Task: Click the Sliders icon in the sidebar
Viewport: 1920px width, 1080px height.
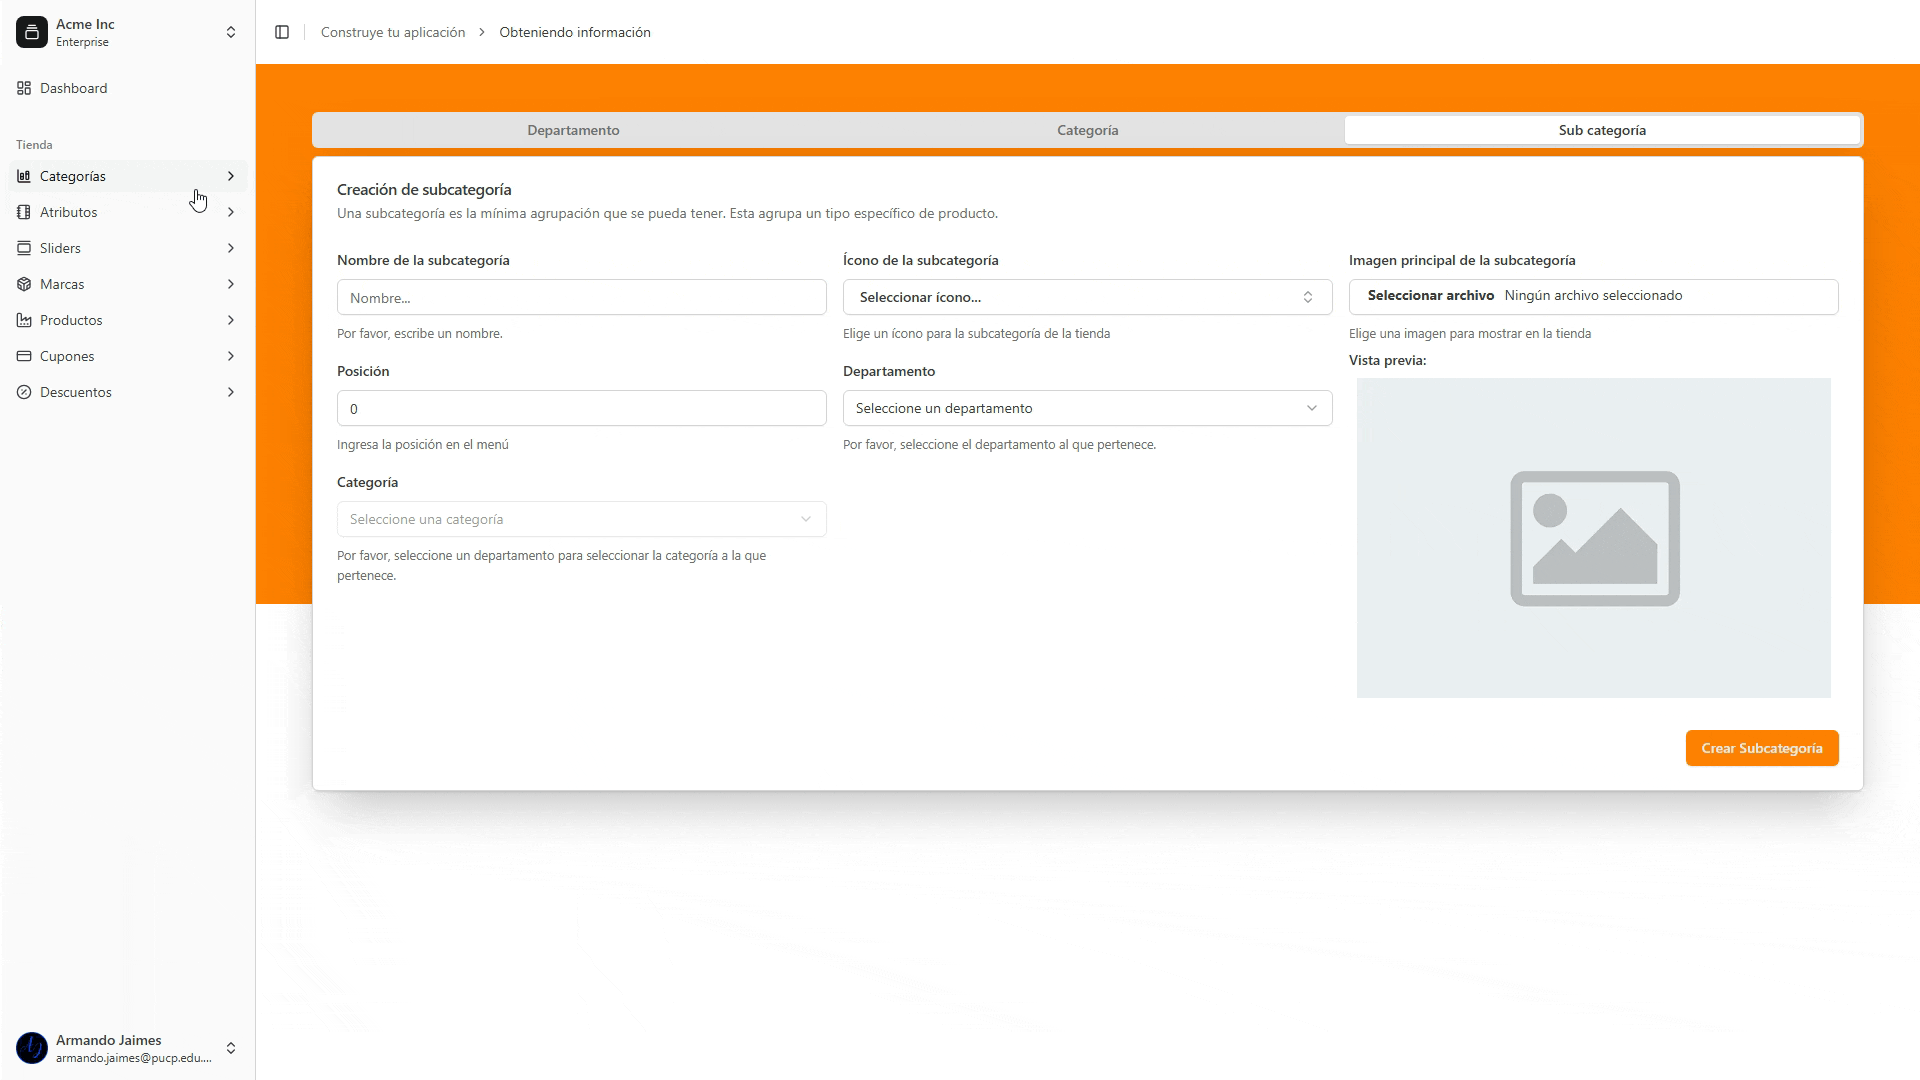Action: 24,248
